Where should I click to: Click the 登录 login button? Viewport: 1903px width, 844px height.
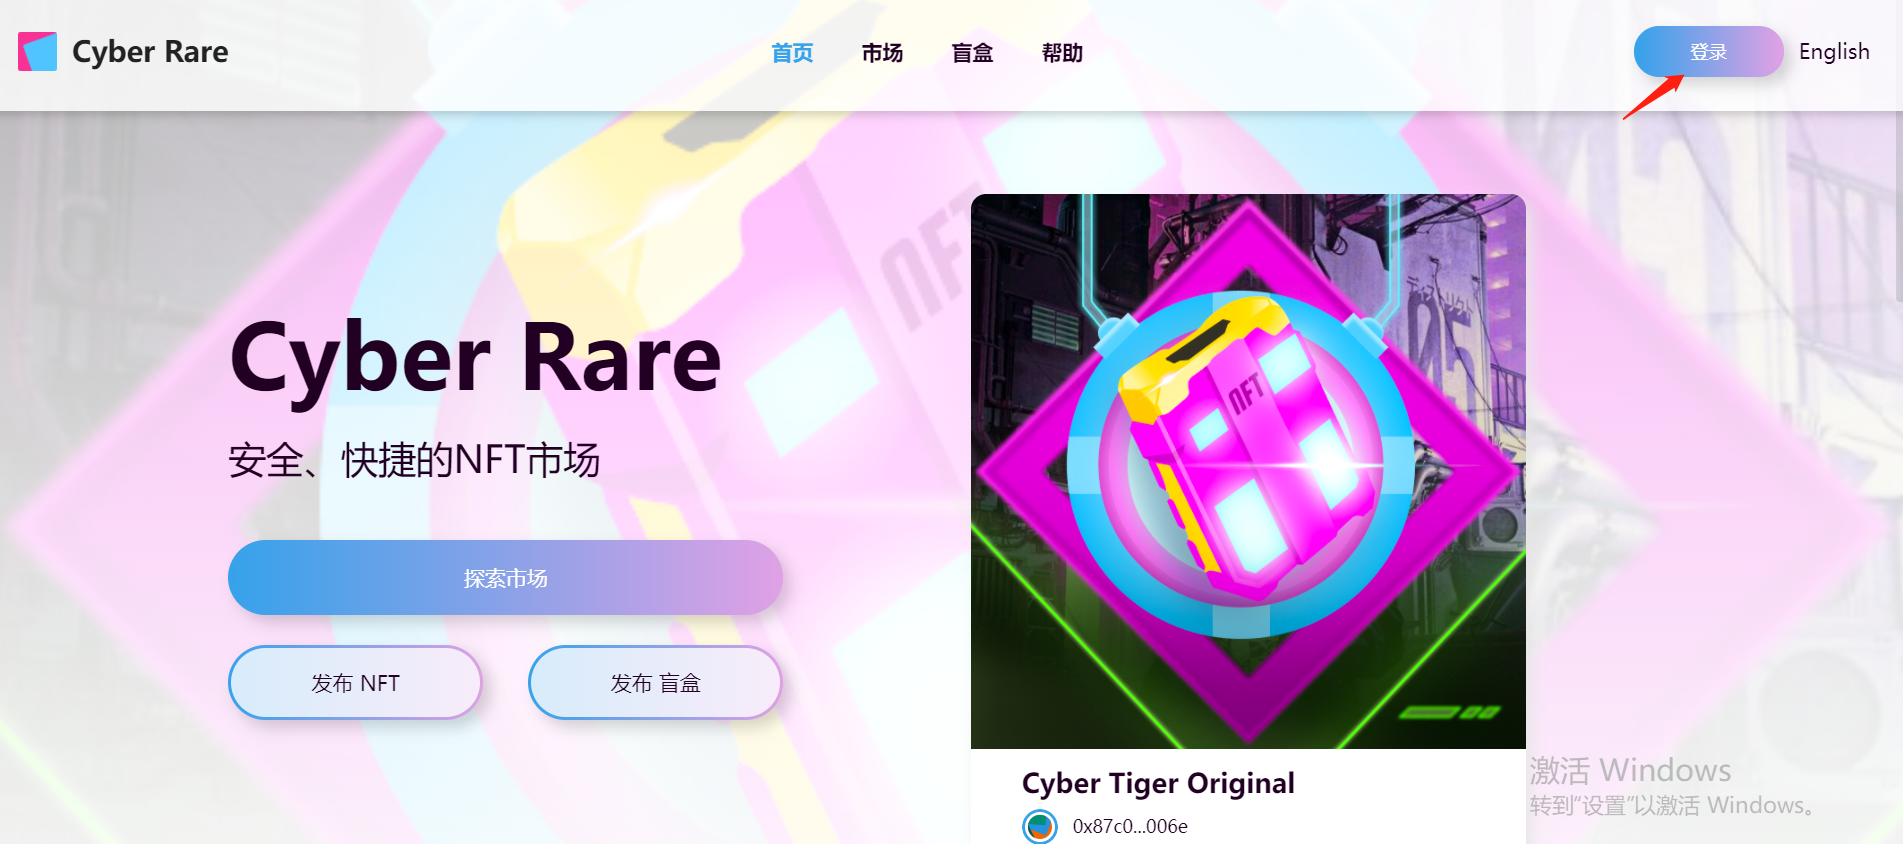coord(1708,52)
